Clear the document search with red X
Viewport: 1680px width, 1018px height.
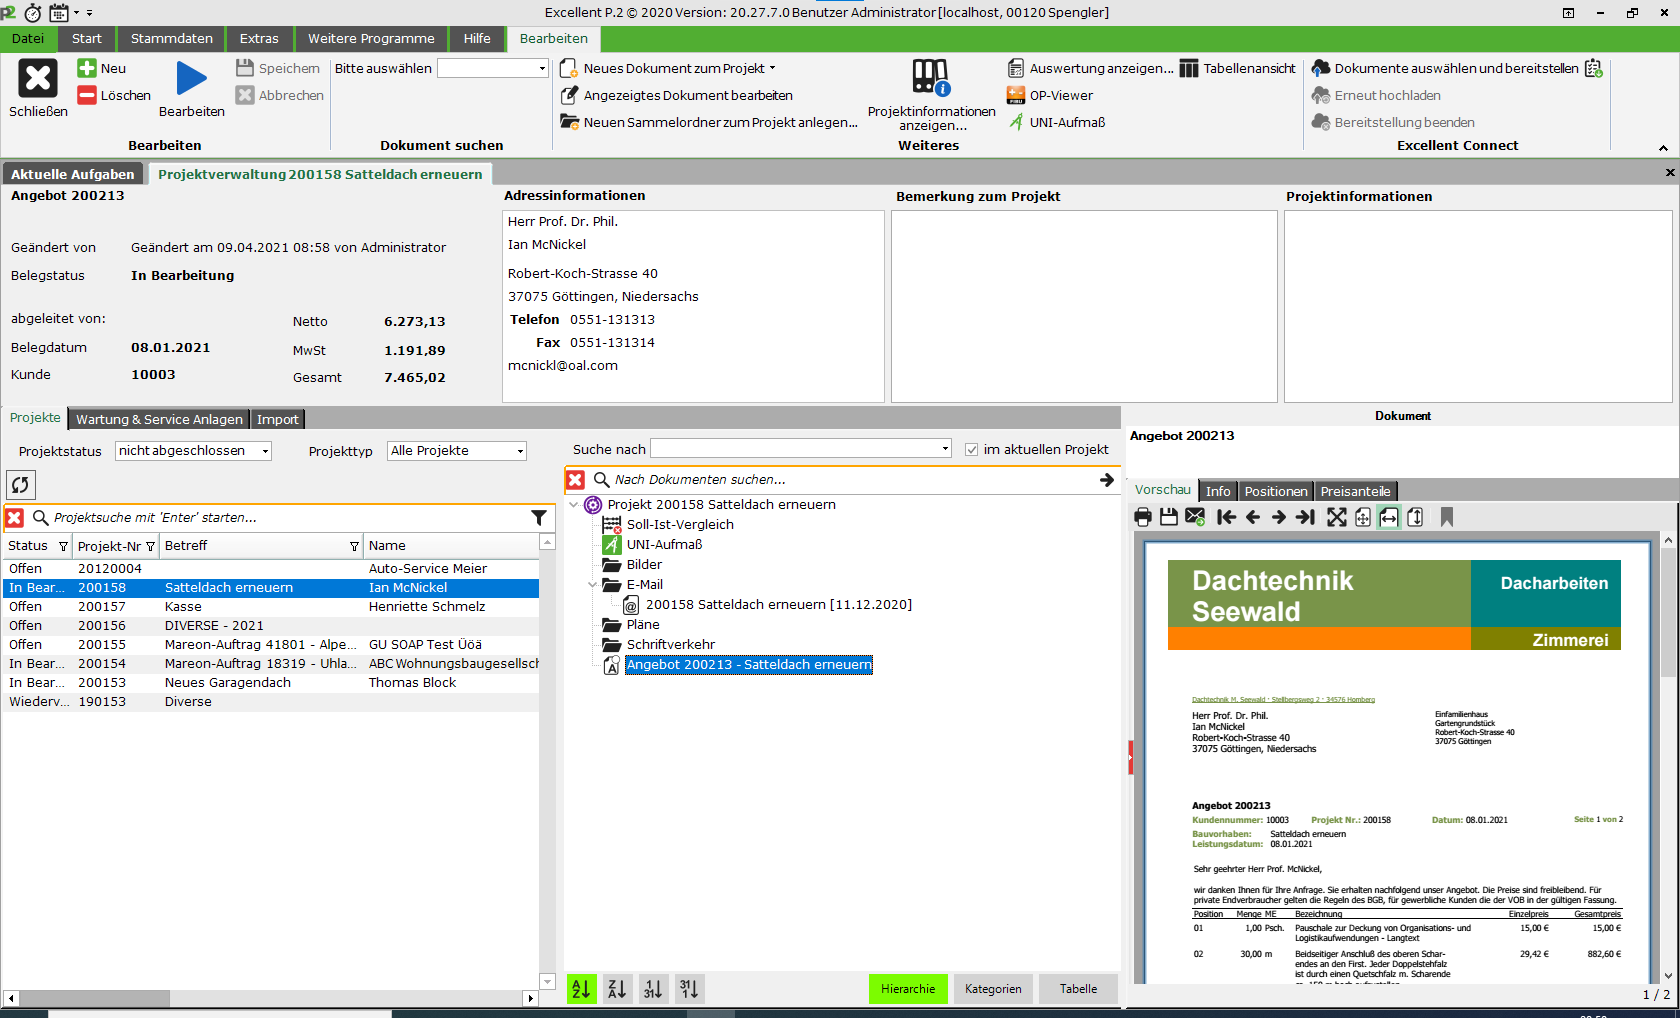tap(576, 480)
